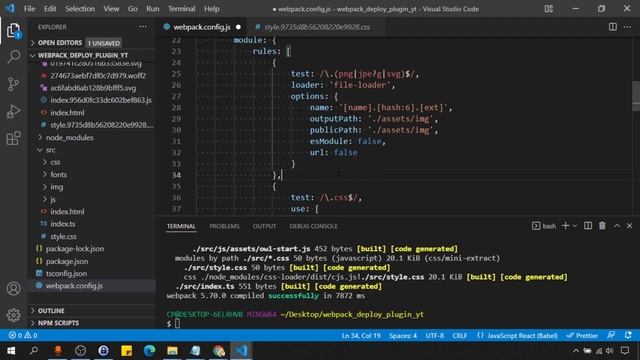
Task: Kill terminal with trash icon
Action: click(x=602, y=226)
